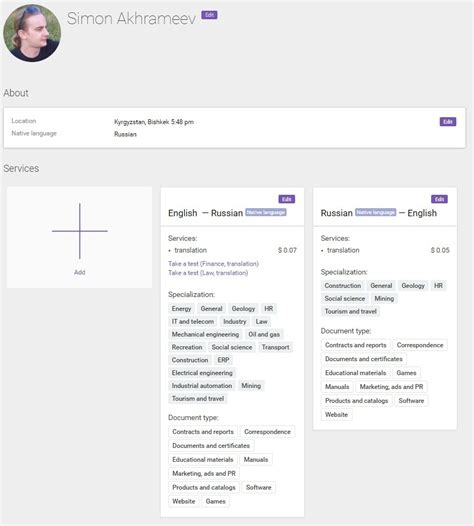Click the Add label under the plus
The width and height of the screenshot is (474, 526).
click(x=80, y=272)
